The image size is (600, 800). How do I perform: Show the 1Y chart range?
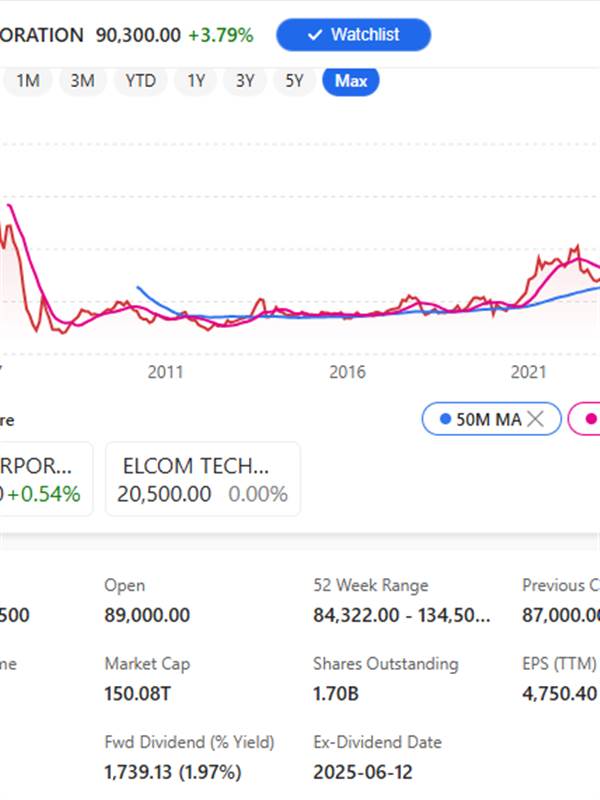[196, 81]
